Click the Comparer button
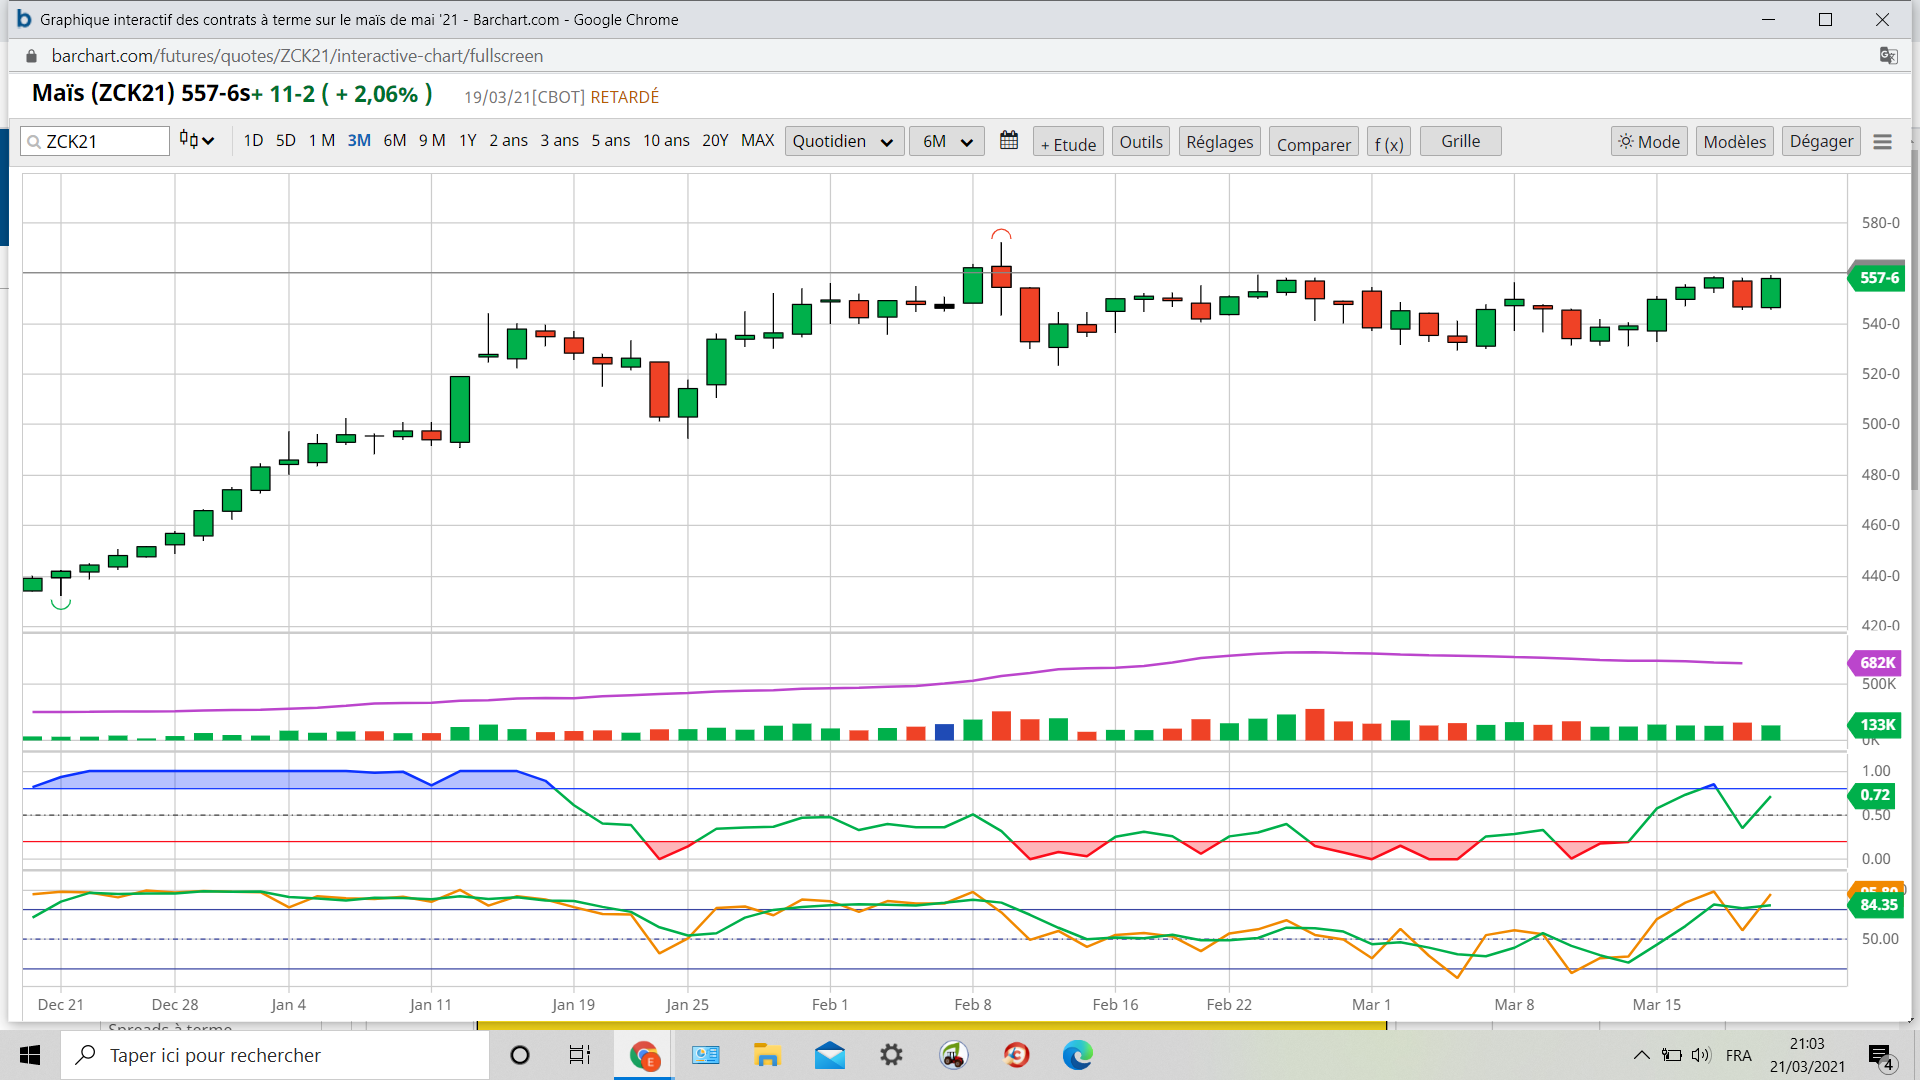The width and height of the screenshot is (1920, 1080). pyautogui.click(x=1313, y=143)
